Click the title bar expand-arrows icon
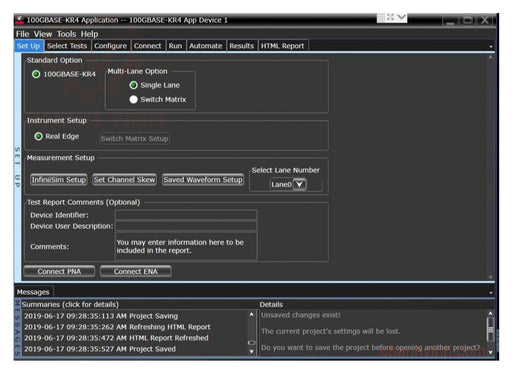The width and height of the screenshot is (512, 374). tap(391, 17)
